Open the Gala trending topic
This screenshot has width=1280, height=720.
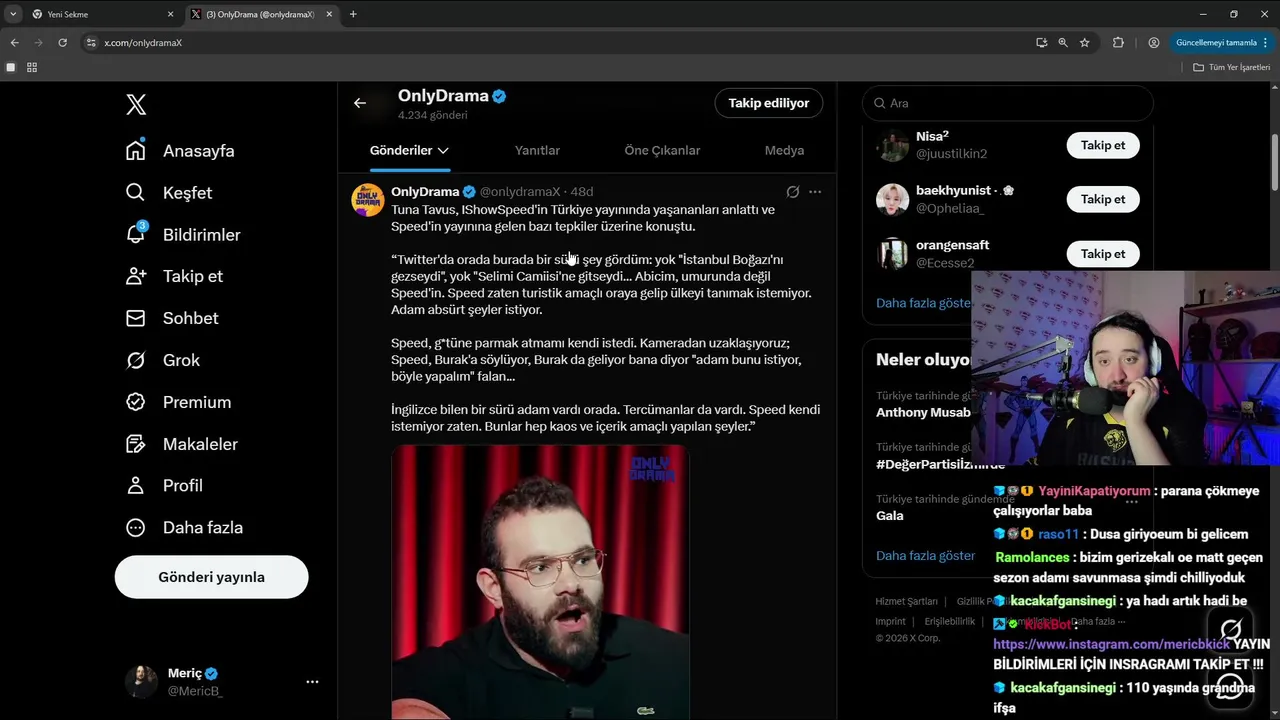click(x=890, y=516)
